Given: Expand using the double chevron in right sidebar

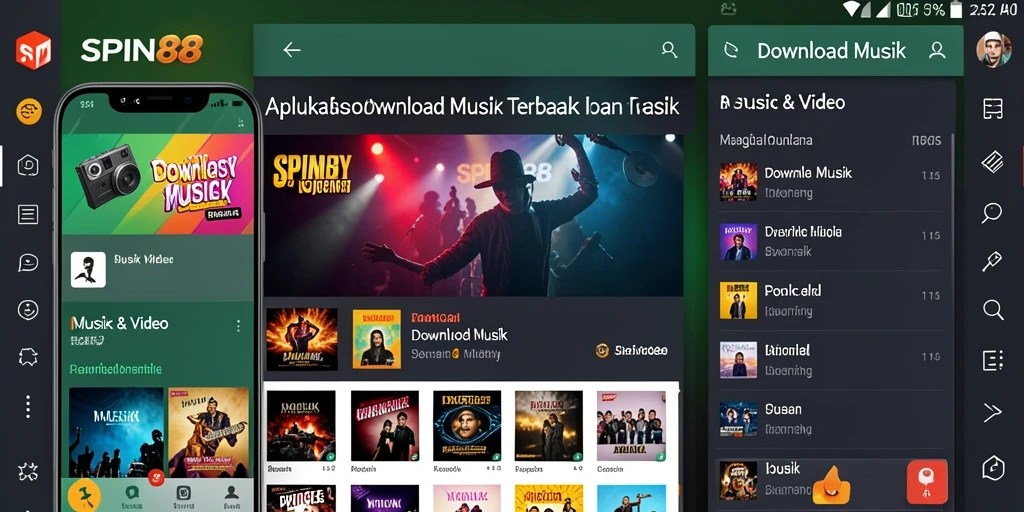Looking at the screenshot, I should click(x=992, y=412).
